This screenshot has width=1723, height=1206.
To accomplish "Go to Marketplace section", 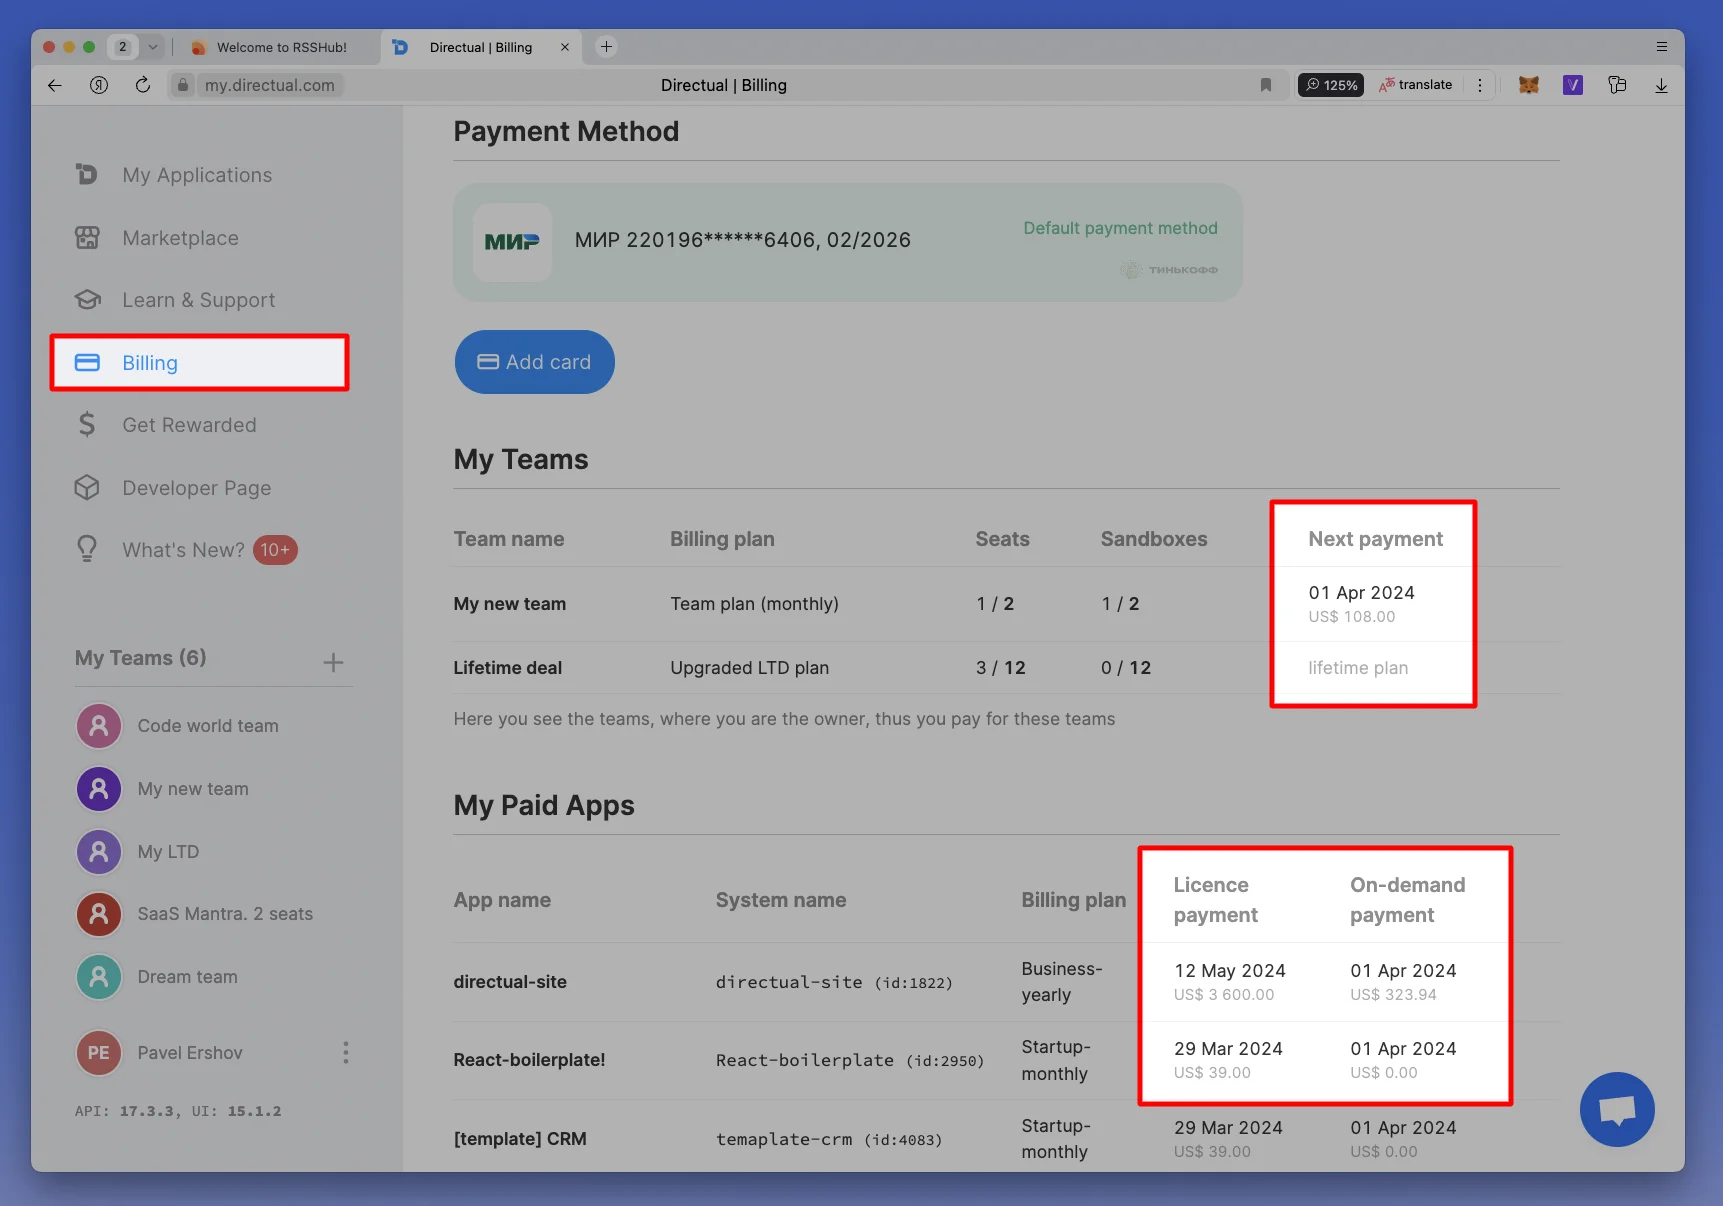I will click(180, 238).
